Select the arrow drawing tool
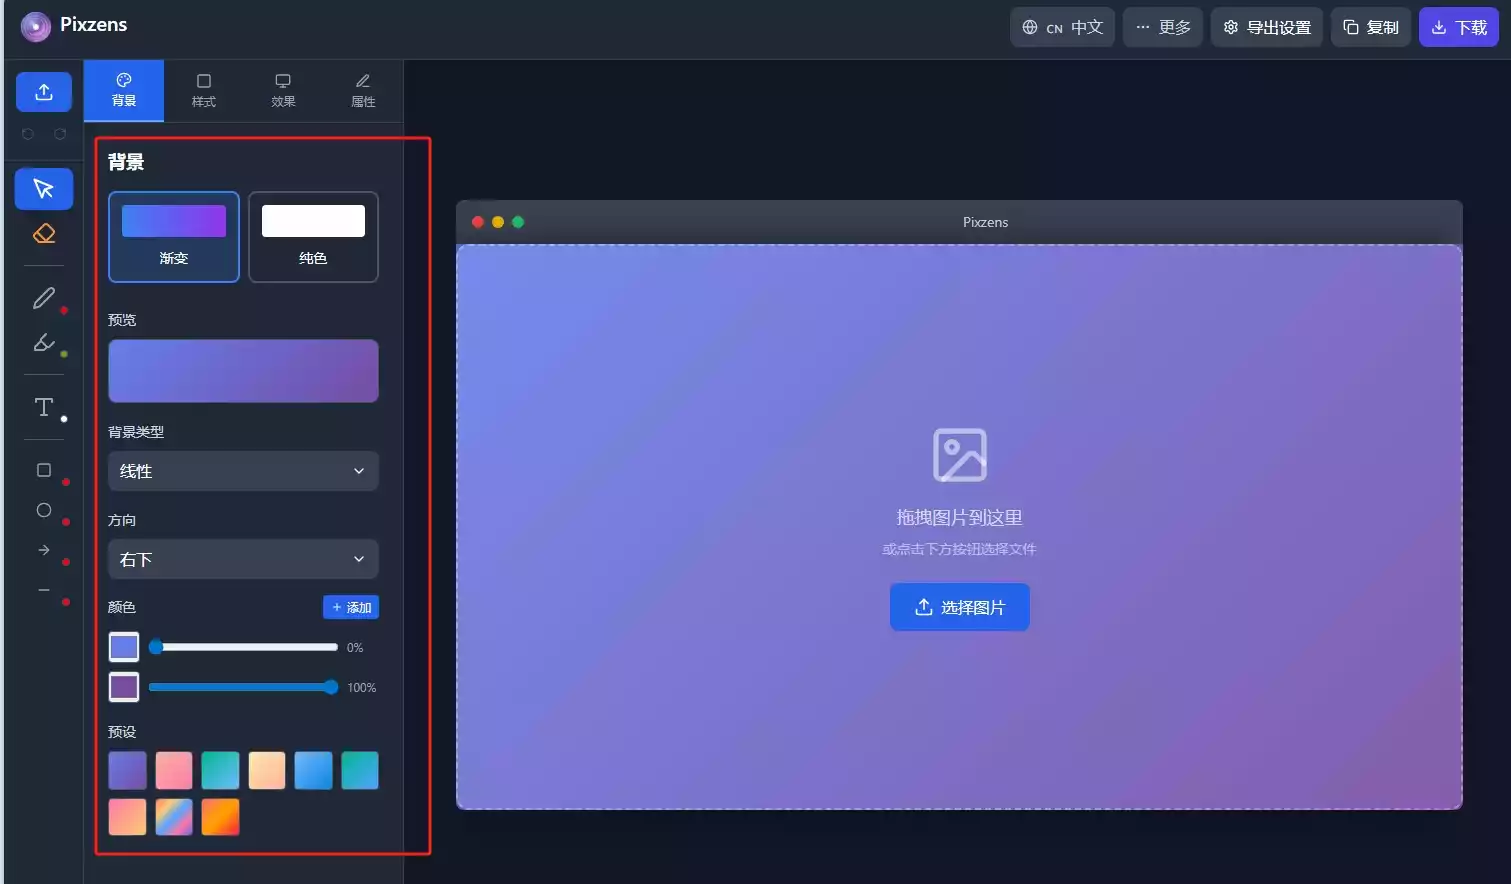Viewport: 1511px width, 884px height. click(x=44, y=550)
